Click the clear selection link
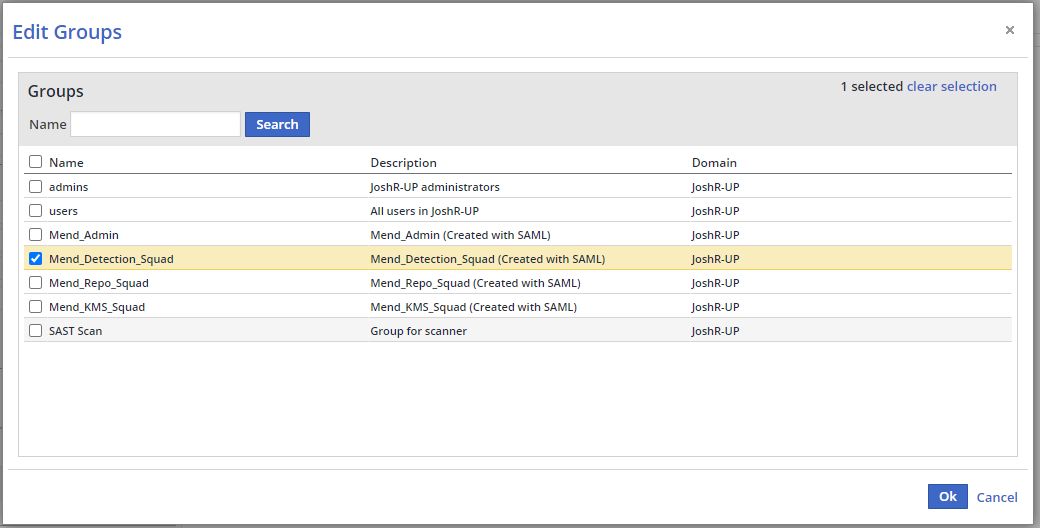 pos(951,87)
